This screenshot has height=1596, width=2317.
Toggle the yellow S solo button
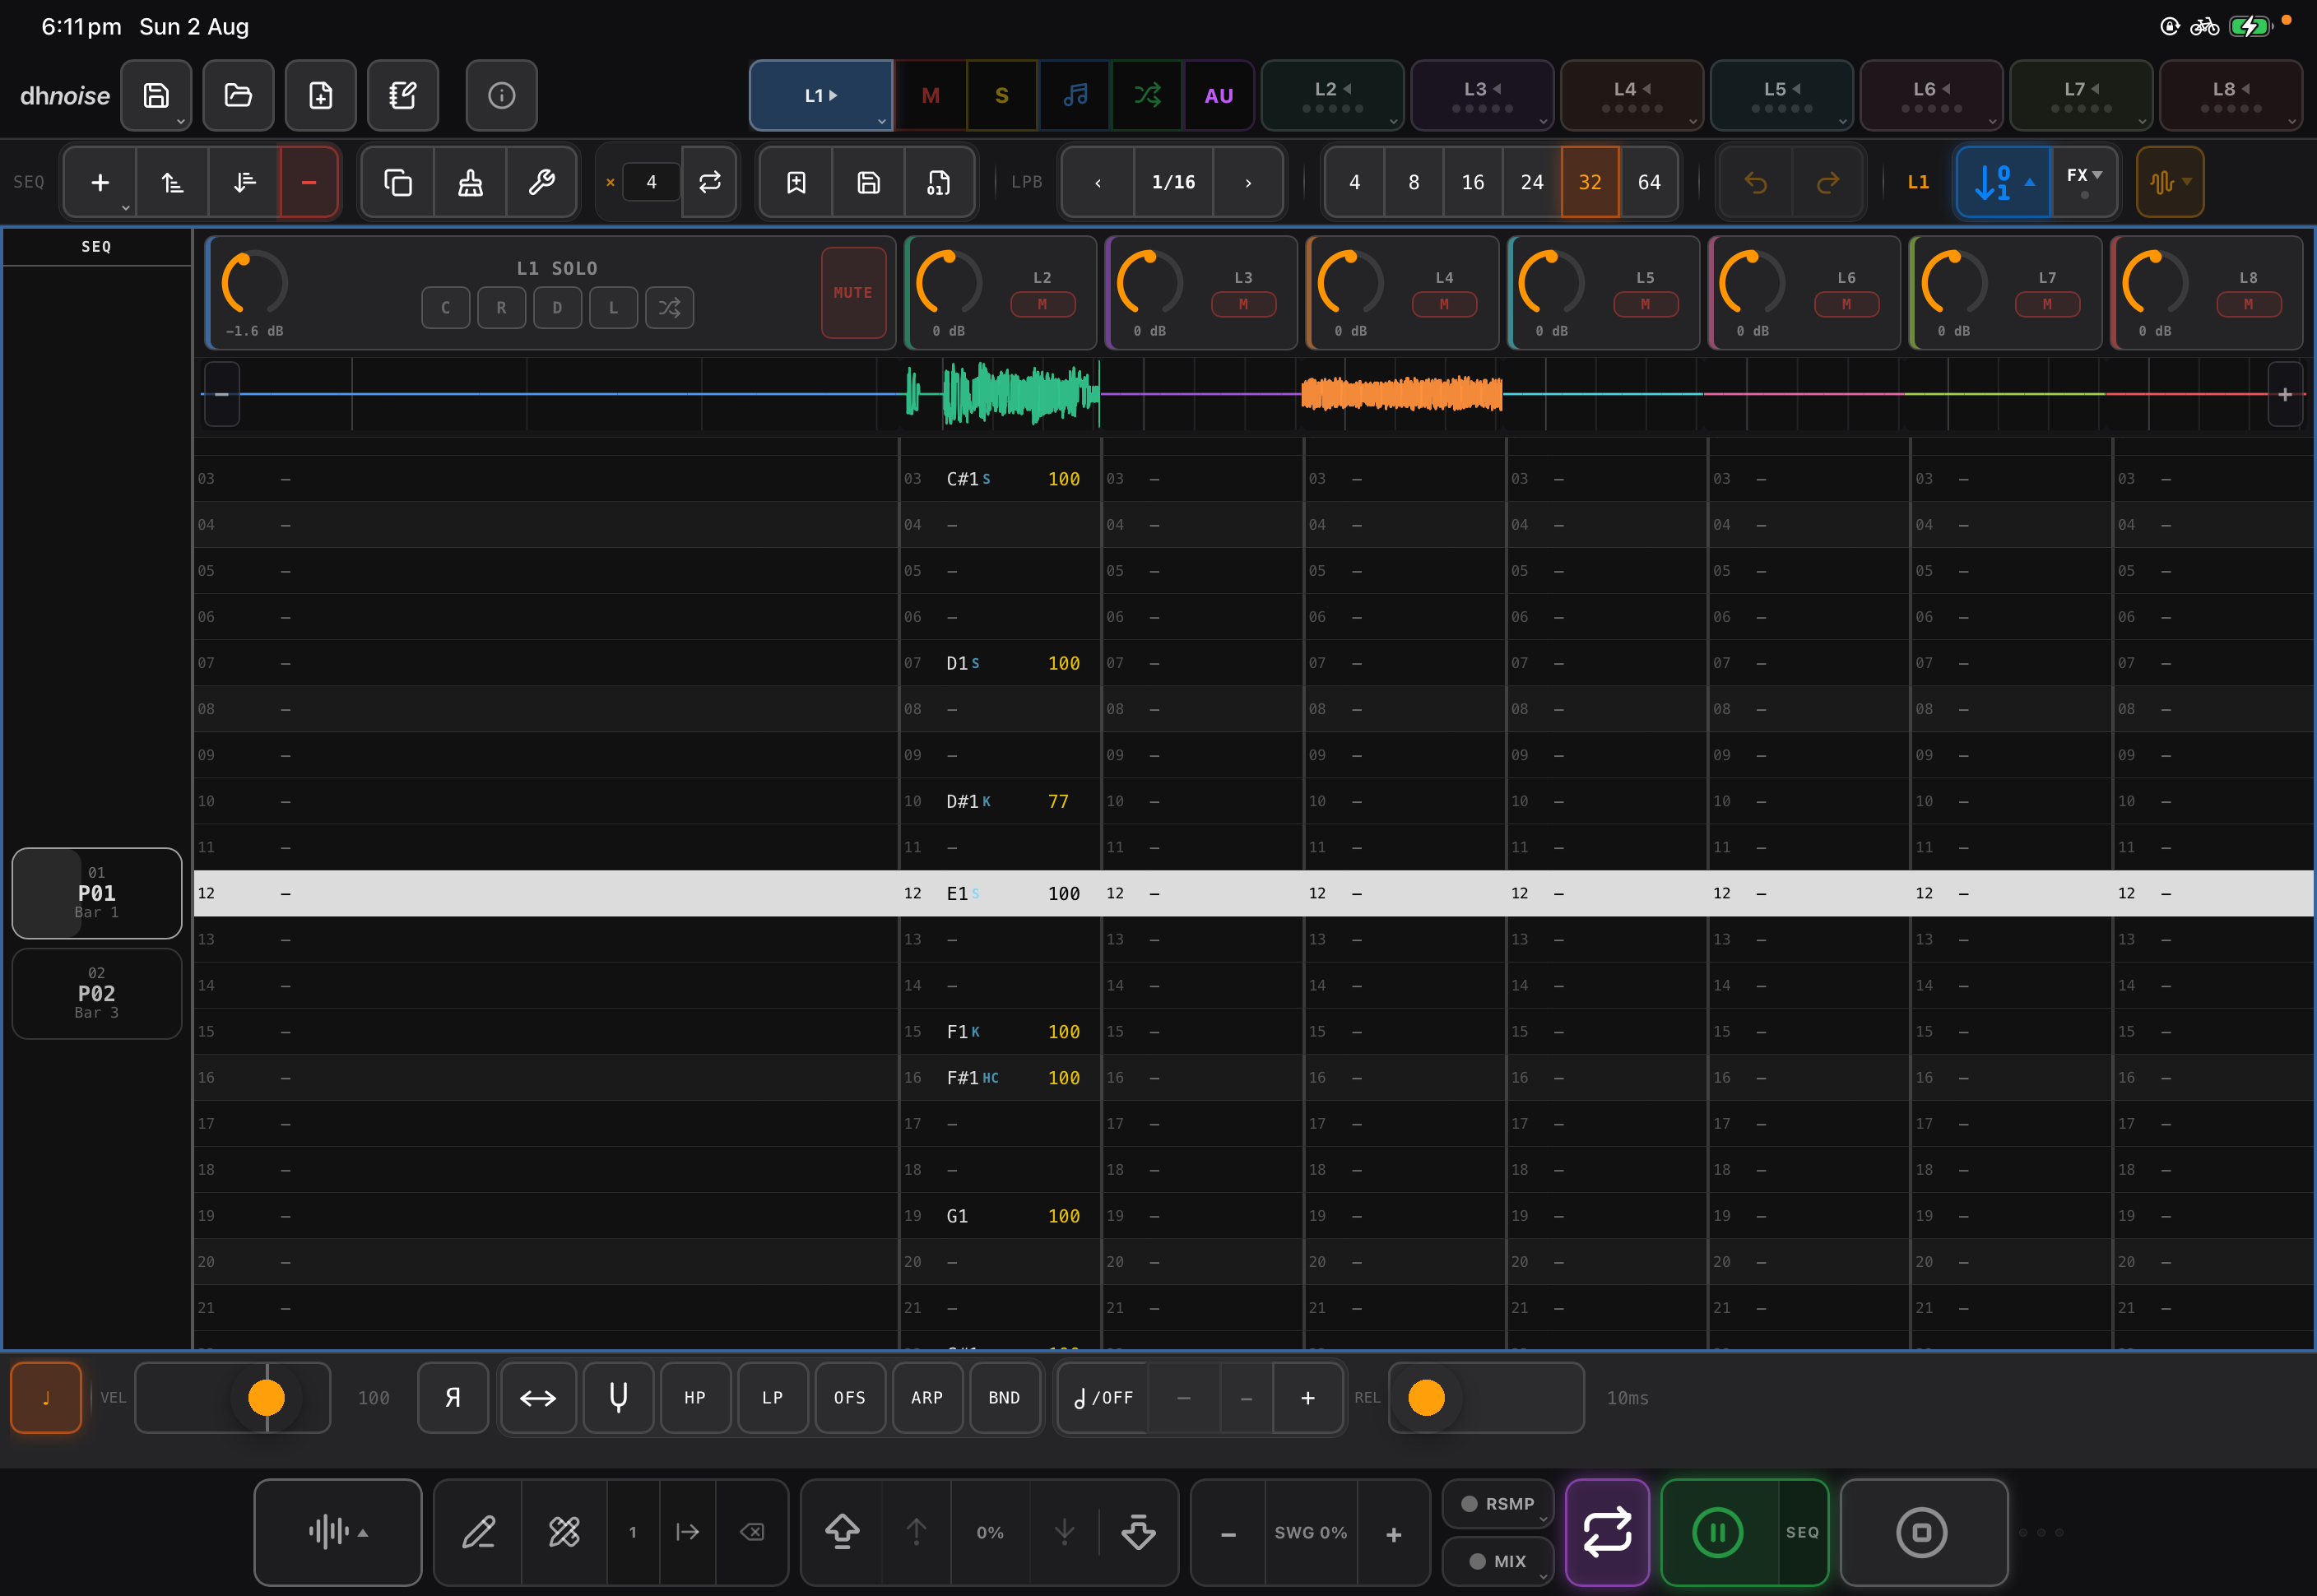click(1002, 95)
